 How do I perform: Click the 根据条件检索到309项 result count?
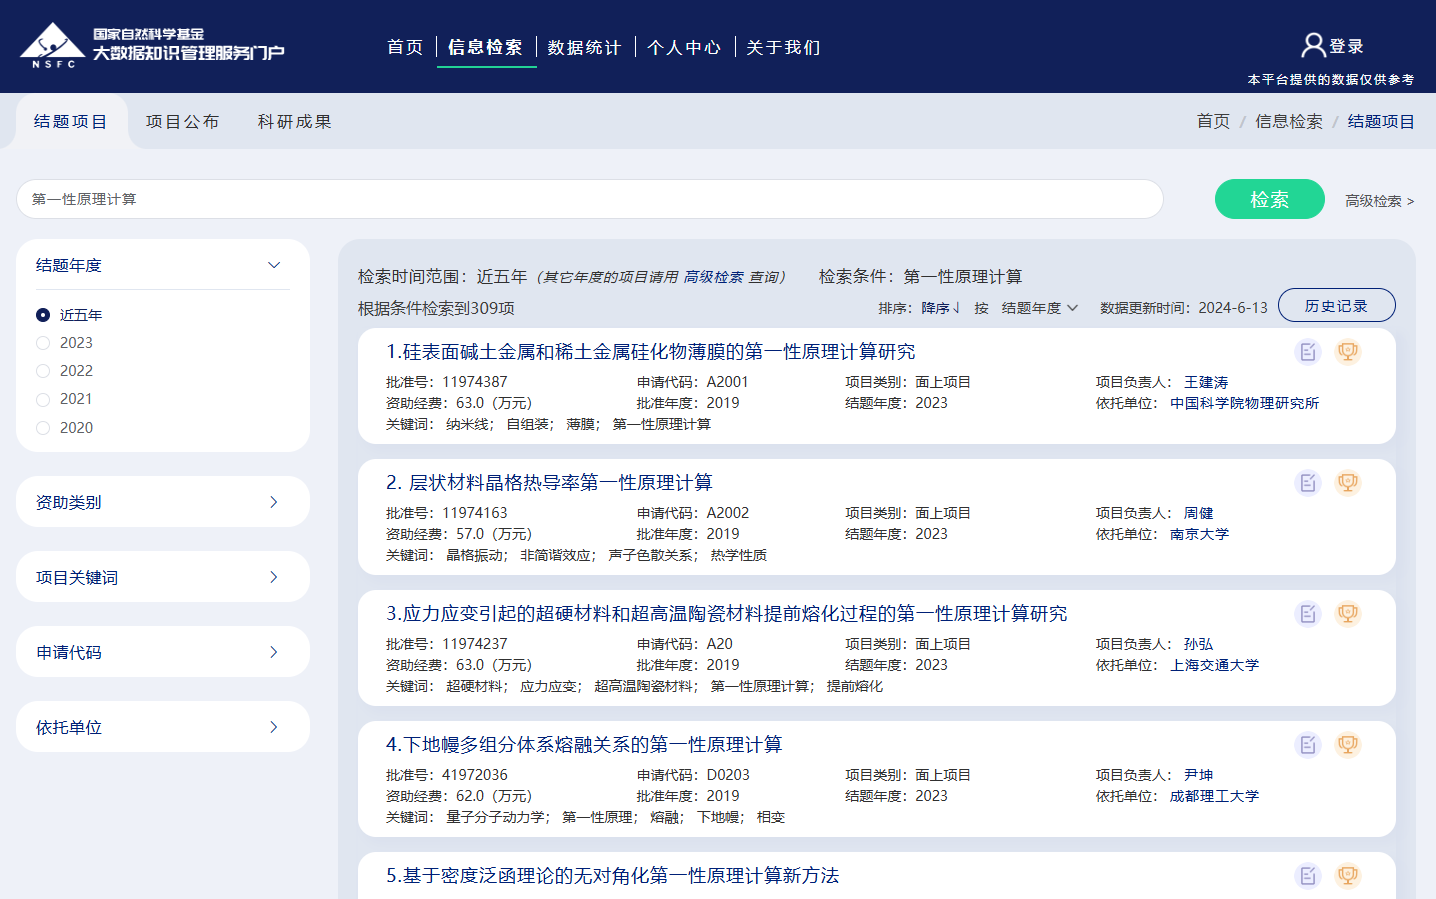[x=436, y=308]
